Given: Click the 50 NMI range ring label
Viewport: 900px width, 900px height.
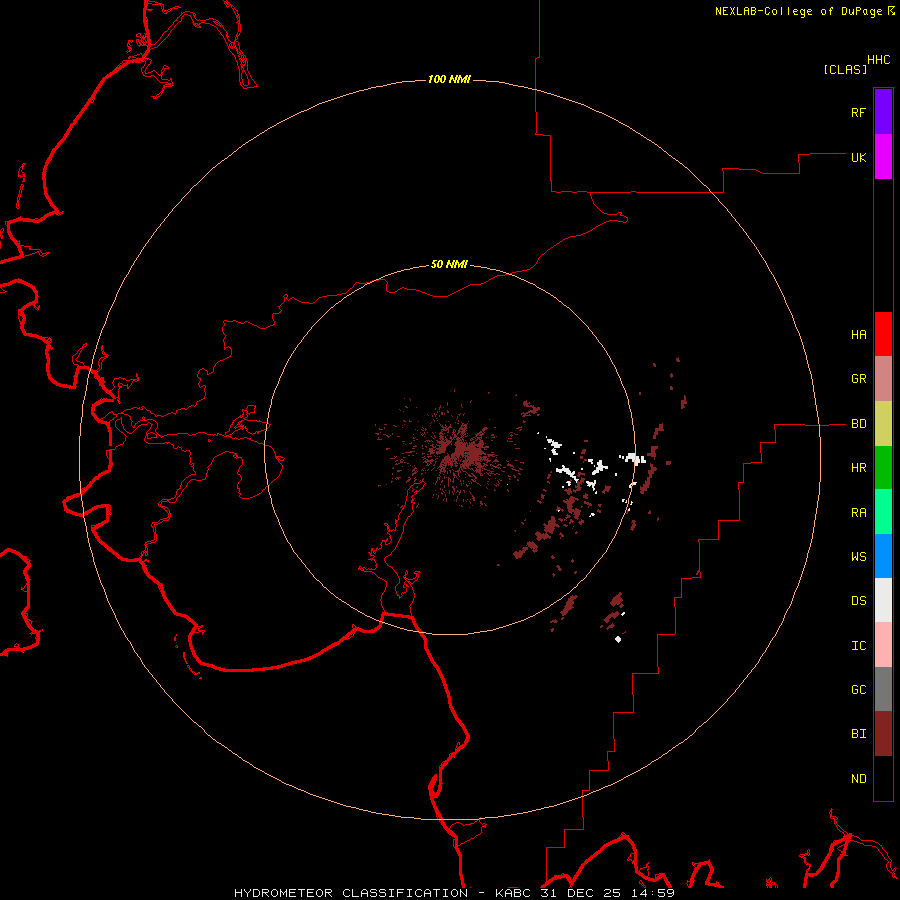Looking at the screenshot, I should coord(449,264).
